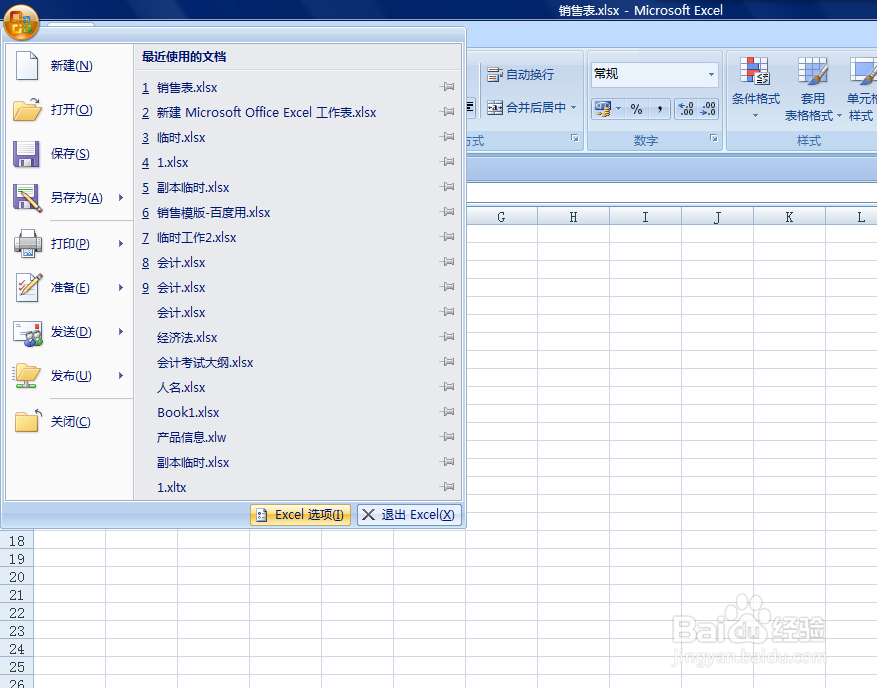Viewport: 877px width, 688px height.
Task: Click the Excel Options (Excel 选项) button
Action: (x=300, y=515)
